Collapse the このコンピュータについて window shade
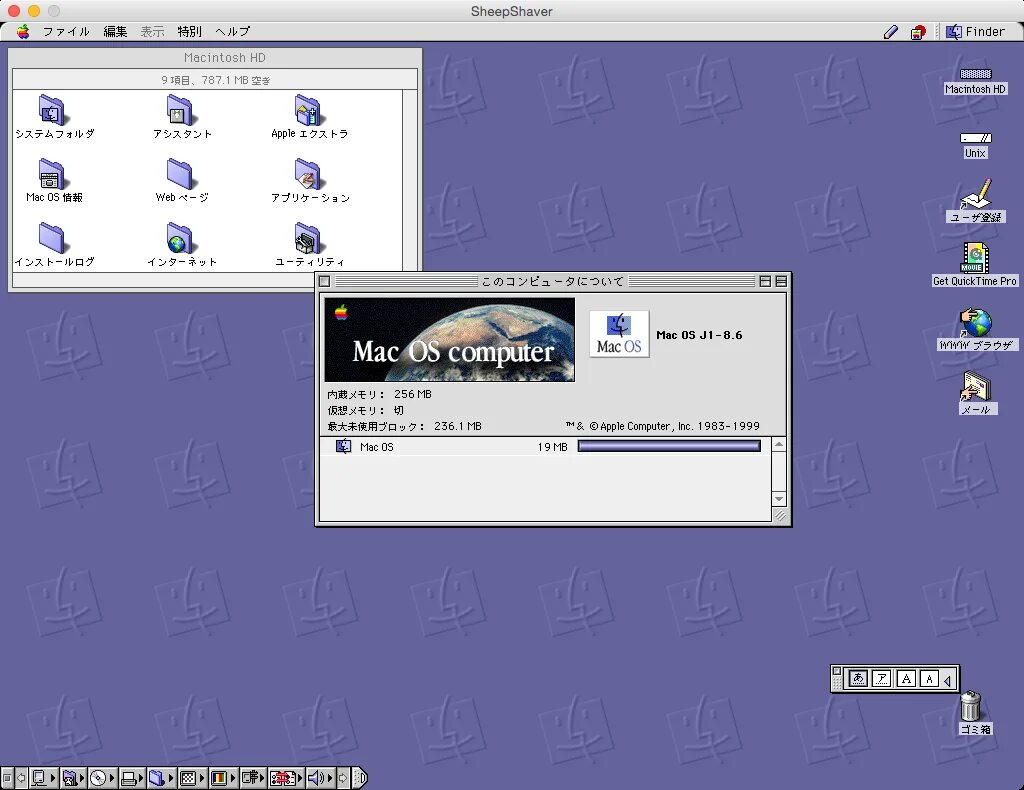This screenshot has width=1024, height=790. [780, 281]
